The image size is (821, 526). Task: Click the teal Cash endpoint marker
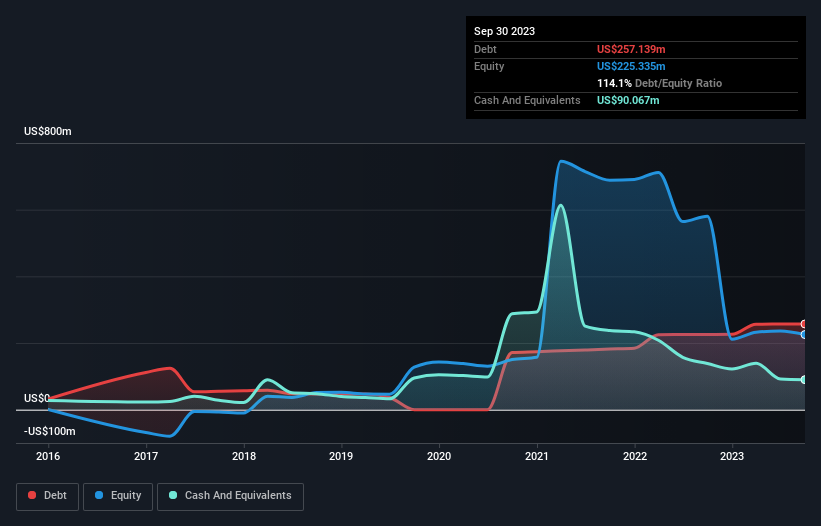(804, 379)
